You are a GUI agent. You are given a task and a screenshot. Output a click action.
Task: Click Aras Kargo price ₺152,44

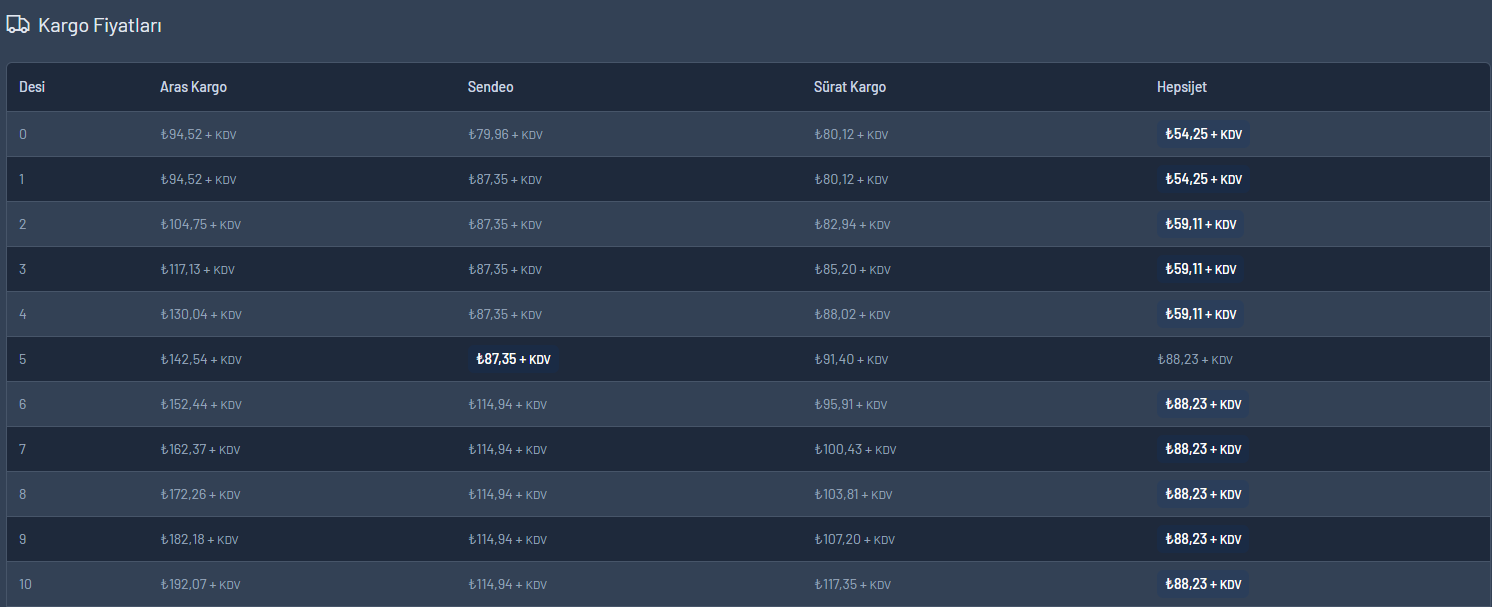click(201, 404)
